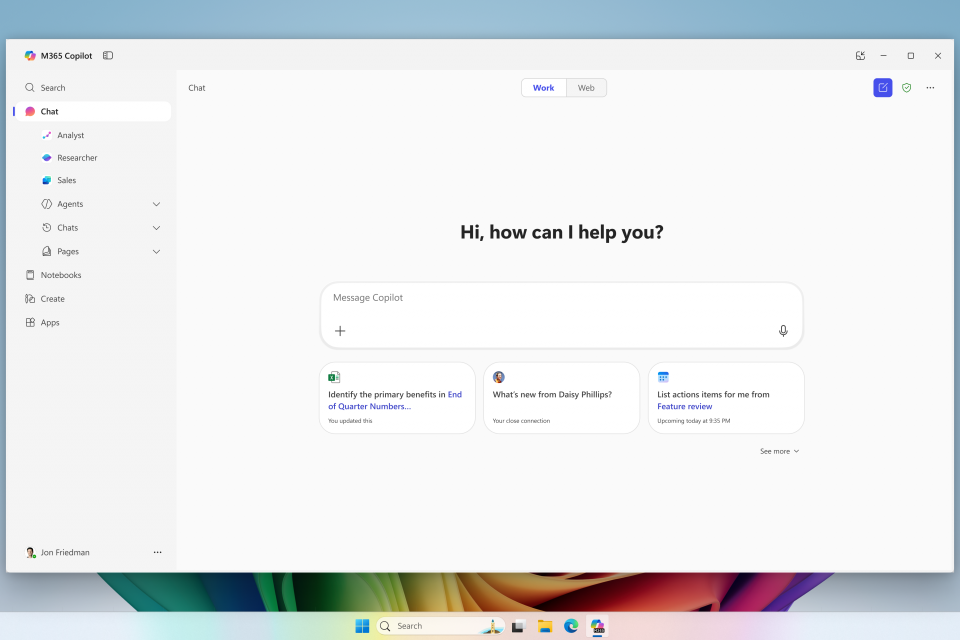Image resolution: width=960 pixels, height=640 pixels.
Task: Click the new chat compose icon
Action: (x=882, y=88)
